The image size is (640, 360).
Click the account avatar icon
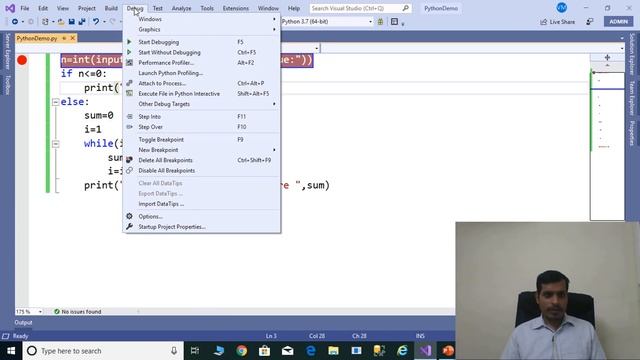pyautogui.click(x=562, y=8)
